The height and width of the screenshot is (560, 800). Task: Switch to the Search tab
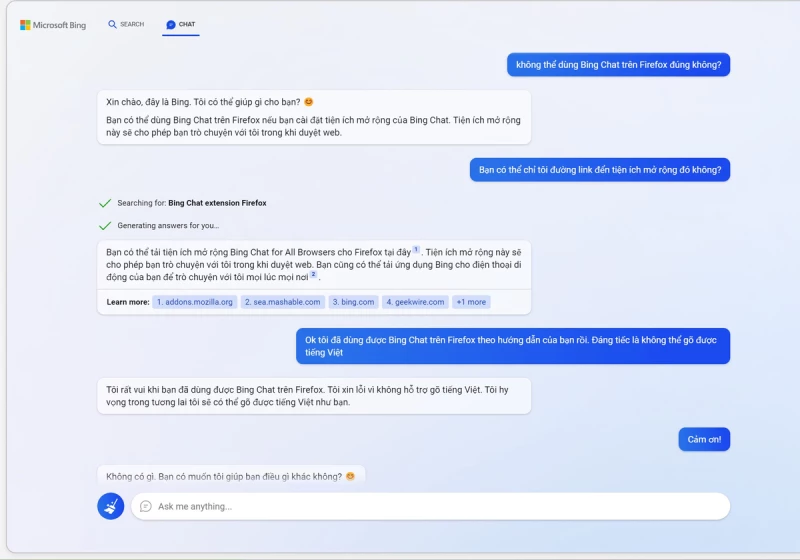pyautogui.click(x=126, y=24)
